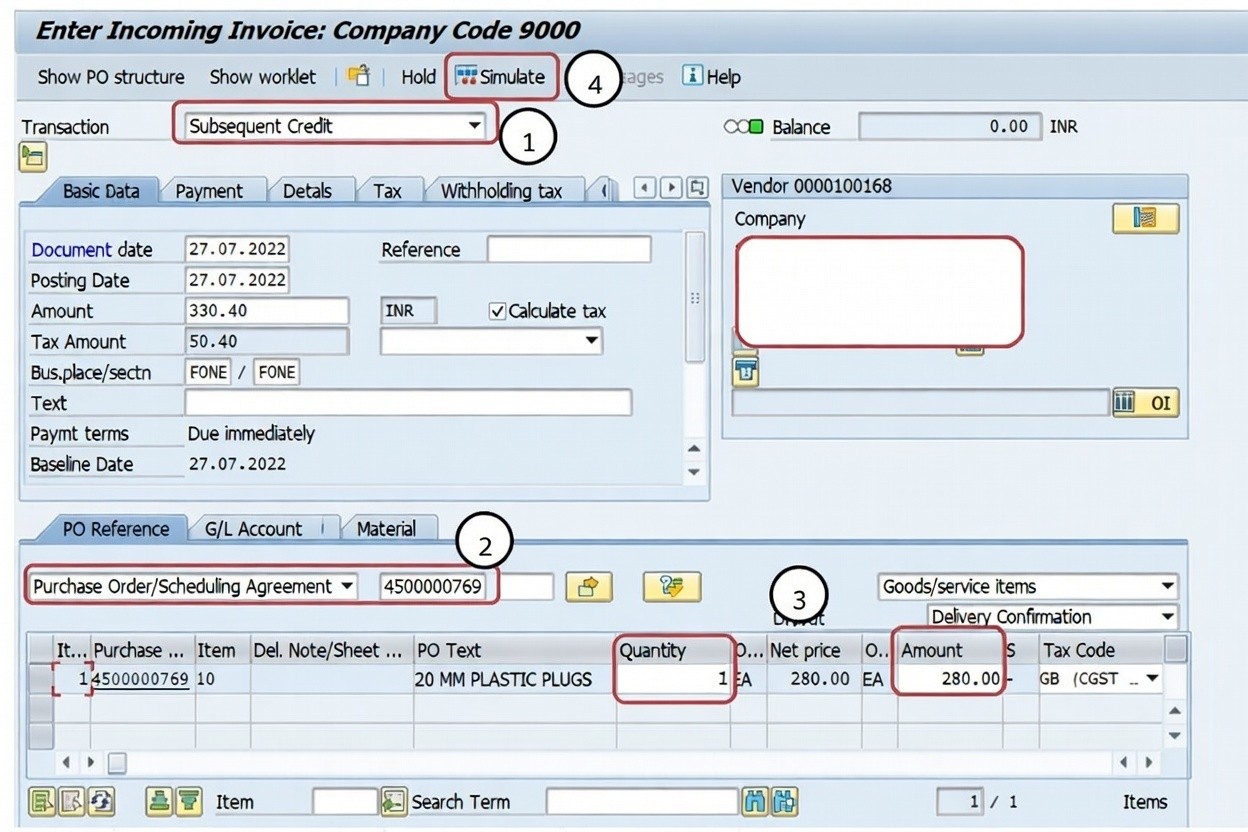Select the row selector for item 1

pos(41,679)
